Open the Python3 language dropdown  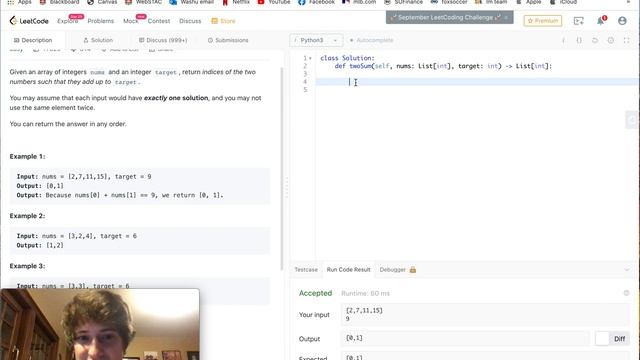tap(316, 40)
